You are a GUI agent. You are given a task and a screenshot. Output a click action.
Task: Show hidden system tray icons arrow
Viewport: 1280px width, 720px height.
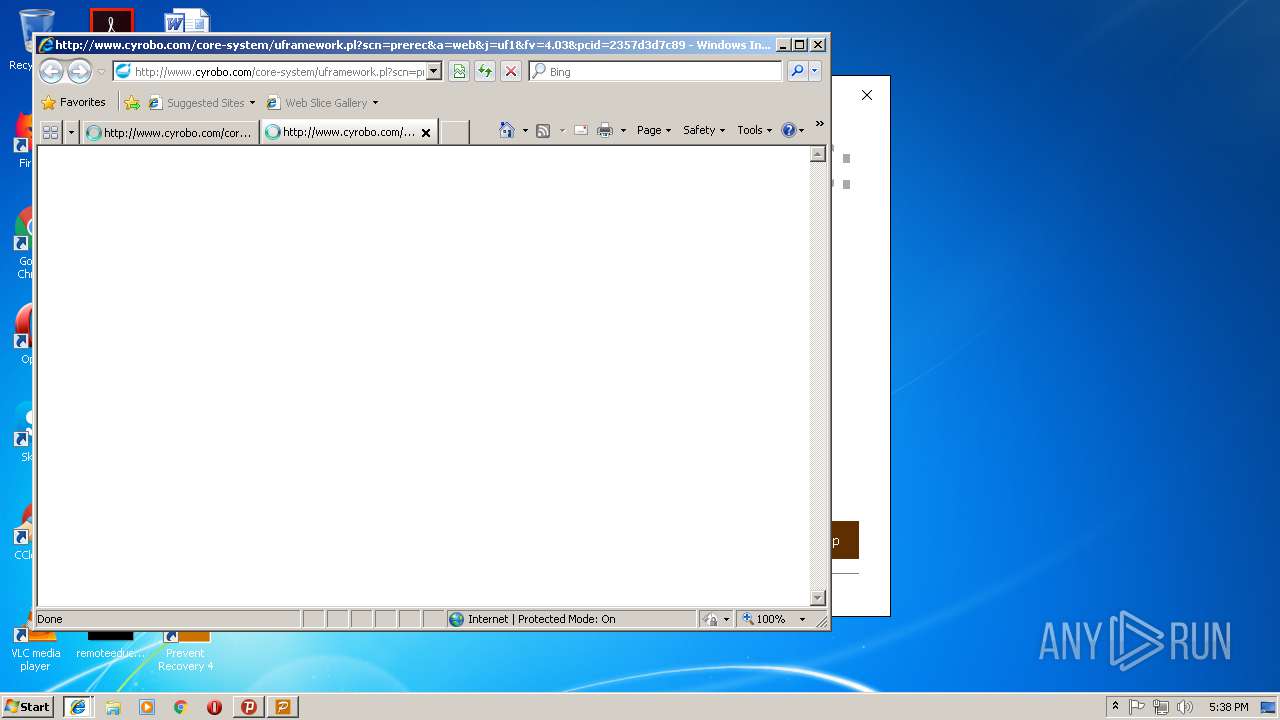(1115, 706)
